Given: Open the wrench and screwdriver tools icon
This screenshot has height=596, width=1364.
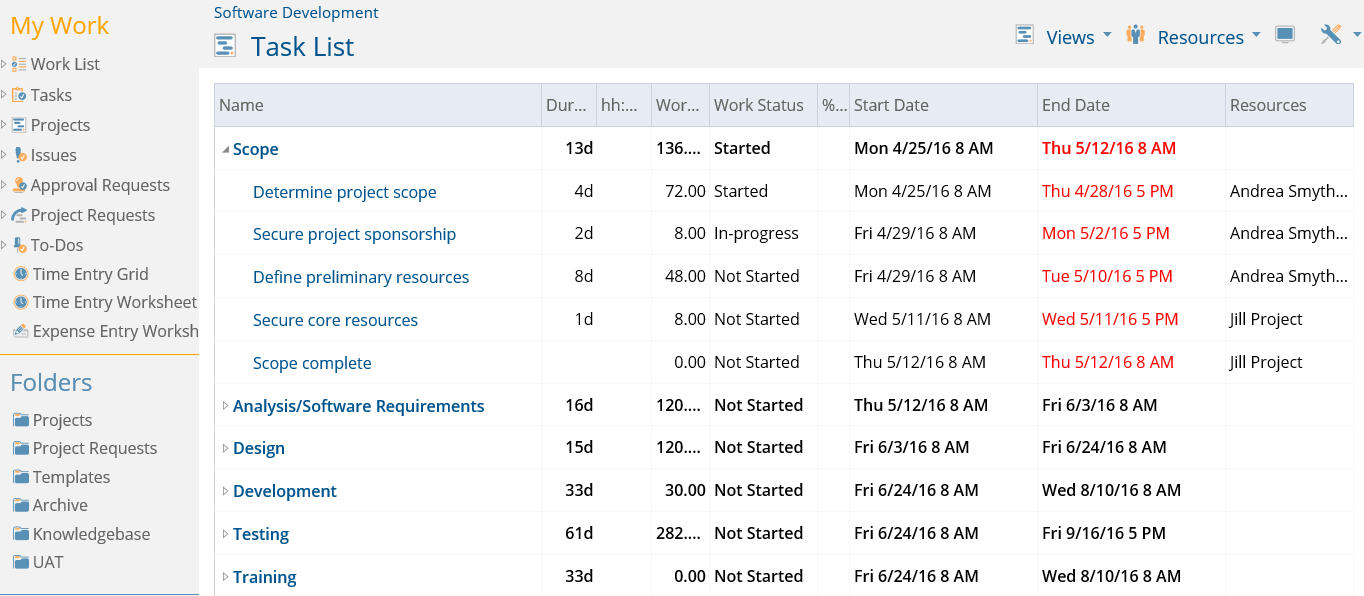Looking at the screenshot, I should pos(1331,35).
